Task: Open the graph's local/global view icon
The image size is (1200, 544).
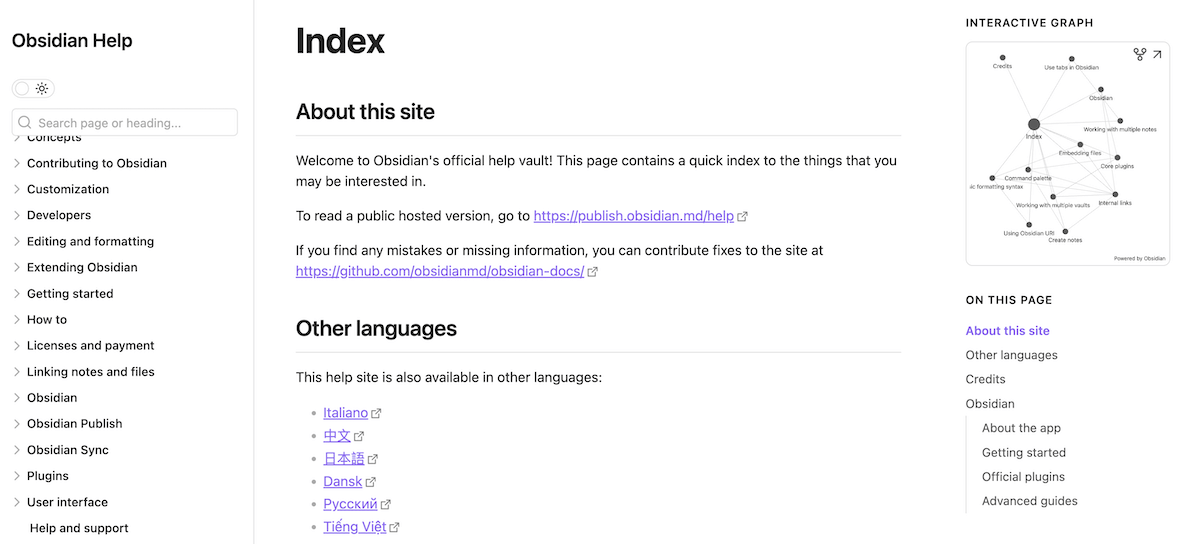Action: click(x=1139, y=54)
